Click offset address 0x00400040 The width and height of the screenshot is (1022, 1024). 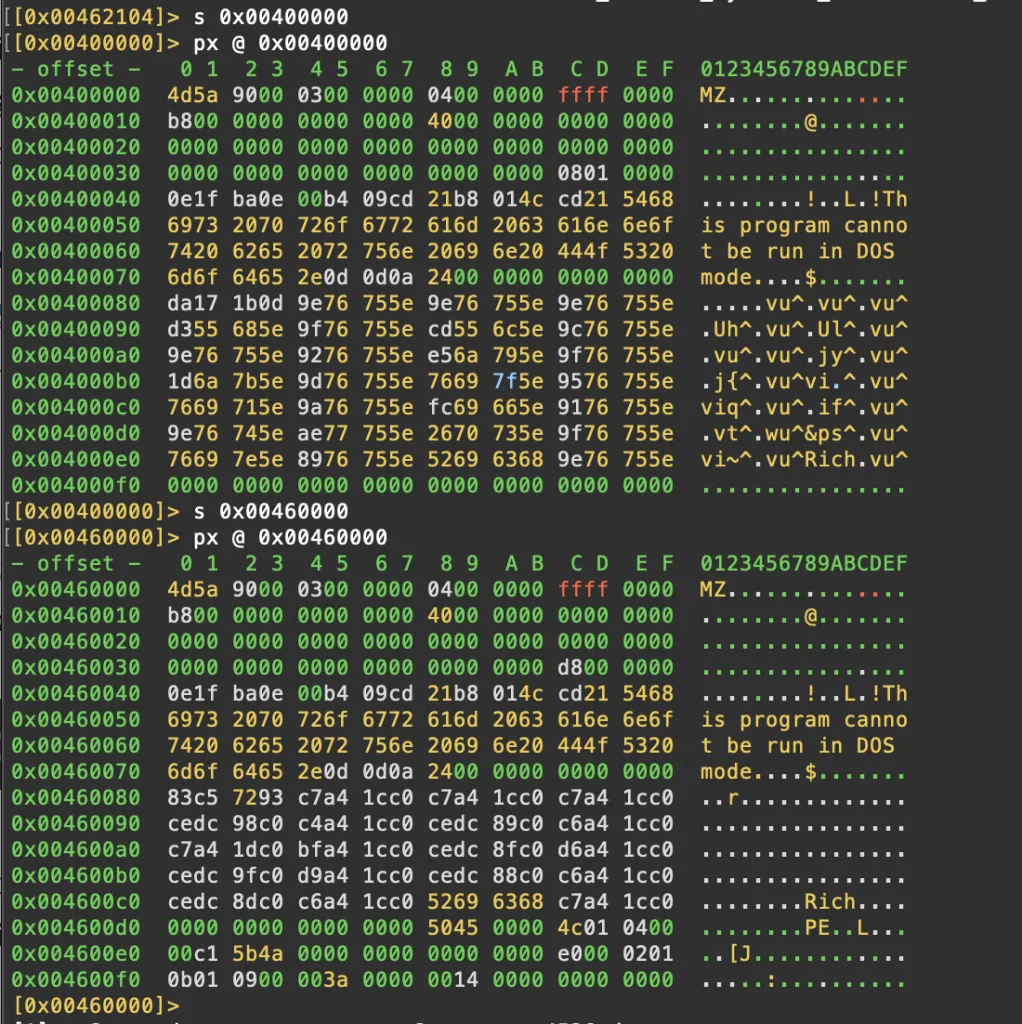[x=76, y=199]
